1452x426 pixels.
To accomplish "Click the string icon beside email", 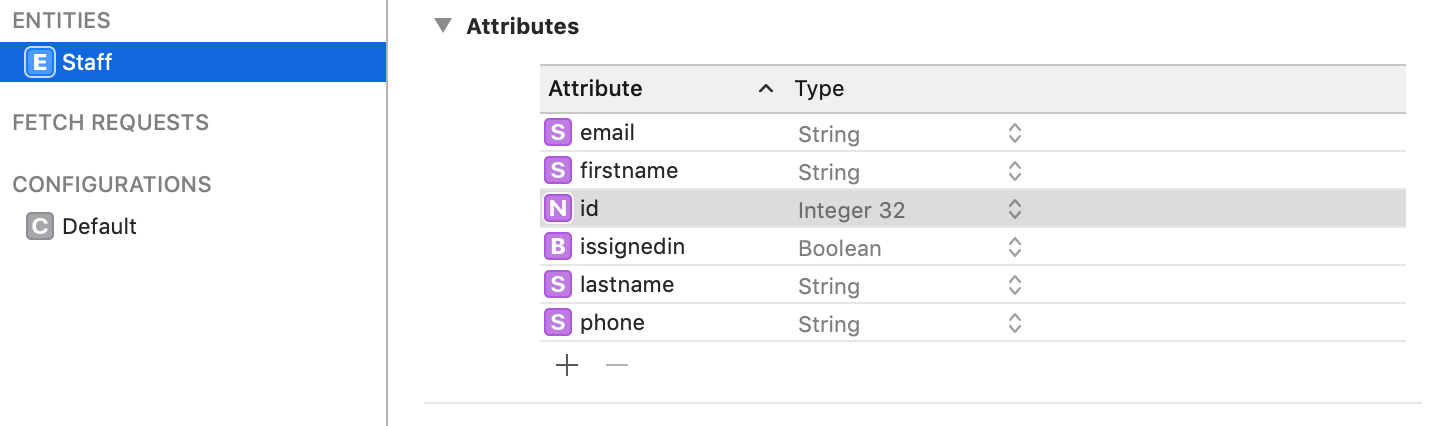I will (x=558, y=133).
